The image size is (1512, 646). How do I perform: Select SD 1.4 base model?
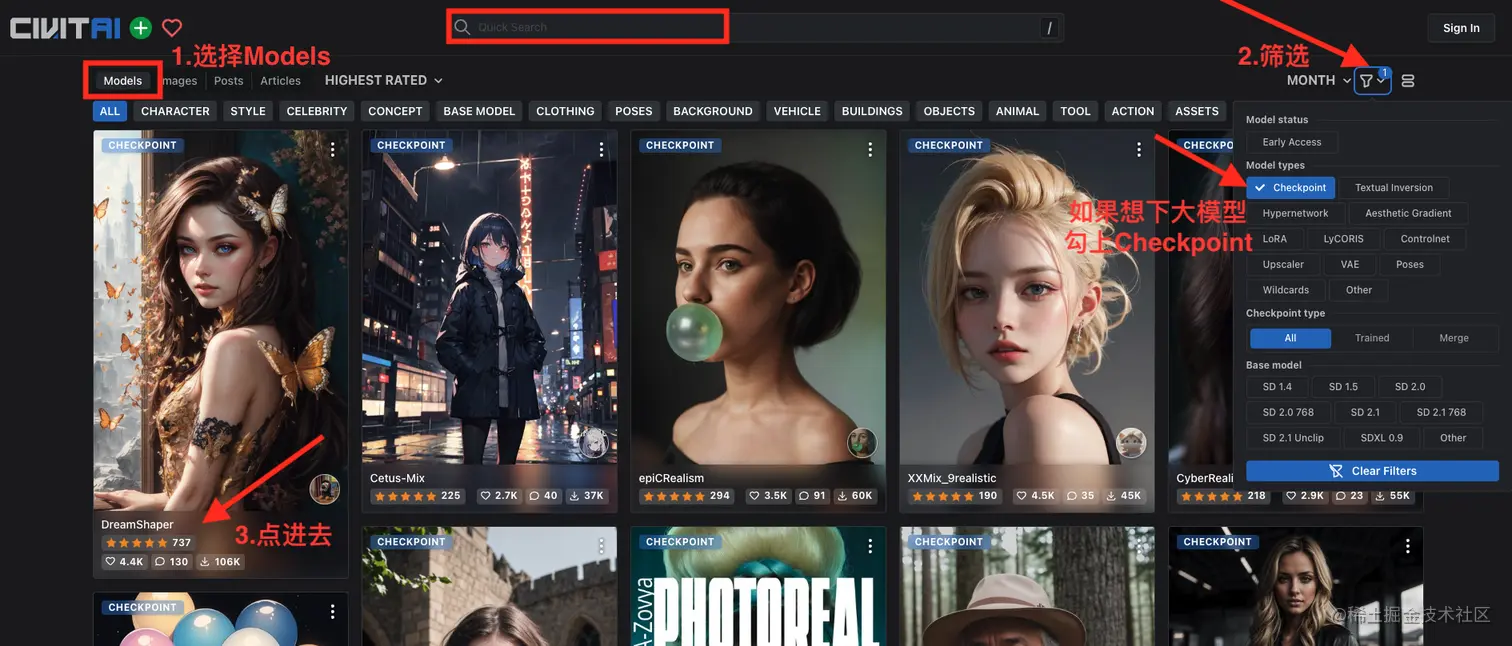[x=1277, y=386]
